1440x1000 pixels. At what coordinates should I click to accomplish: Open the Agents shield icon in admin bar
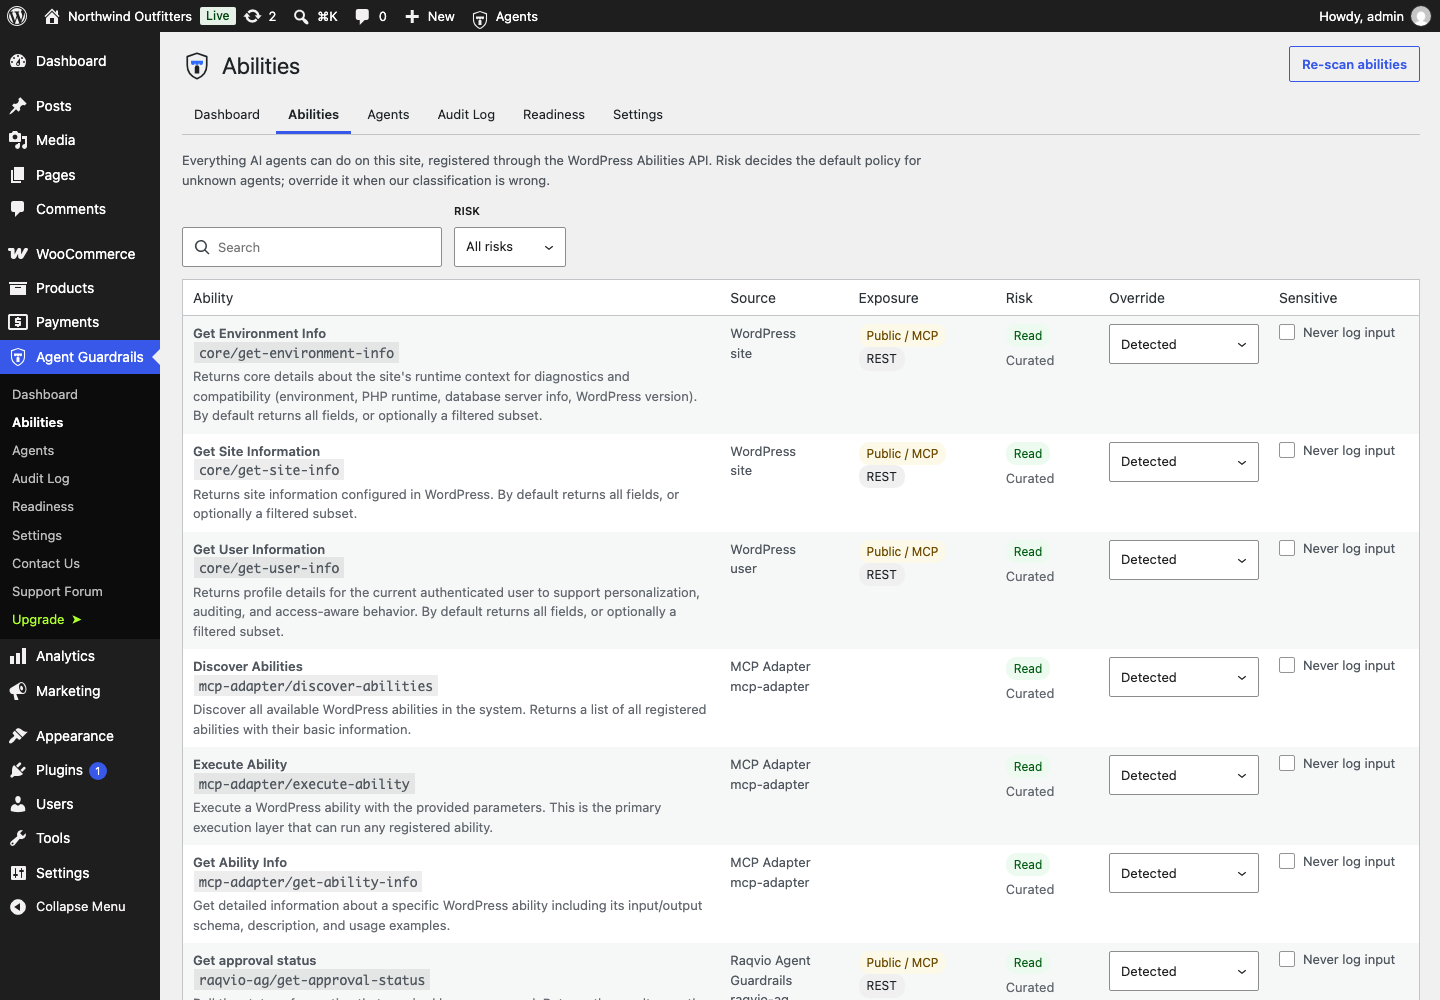(480, 17)
